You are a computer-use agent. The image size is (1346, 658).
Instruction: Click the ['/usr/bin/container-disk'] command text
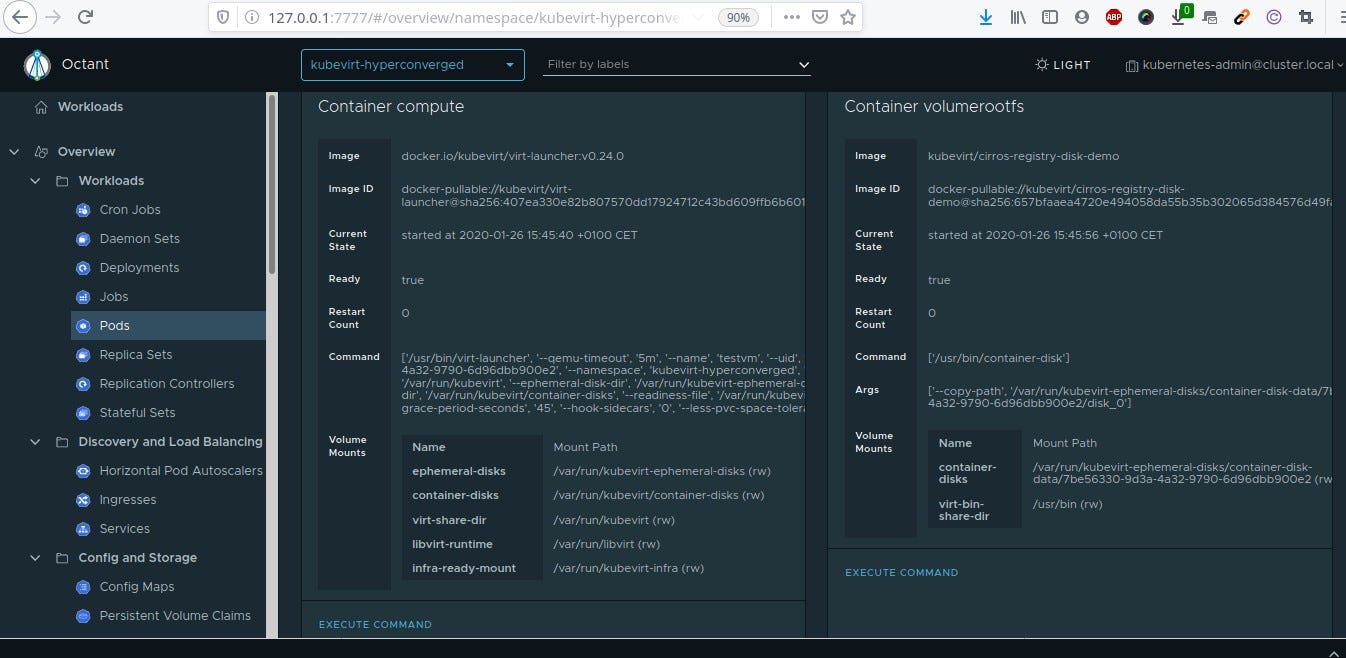click(998, 358)
